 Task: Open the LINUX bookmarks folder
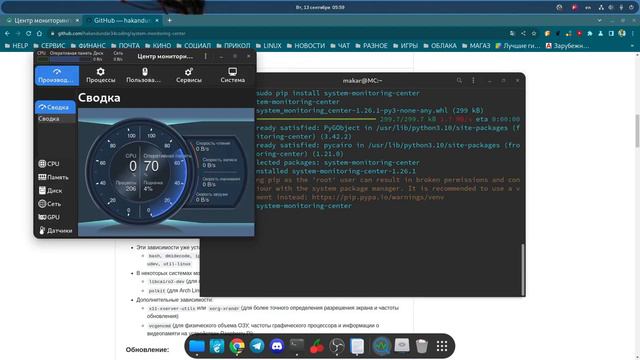269,46
